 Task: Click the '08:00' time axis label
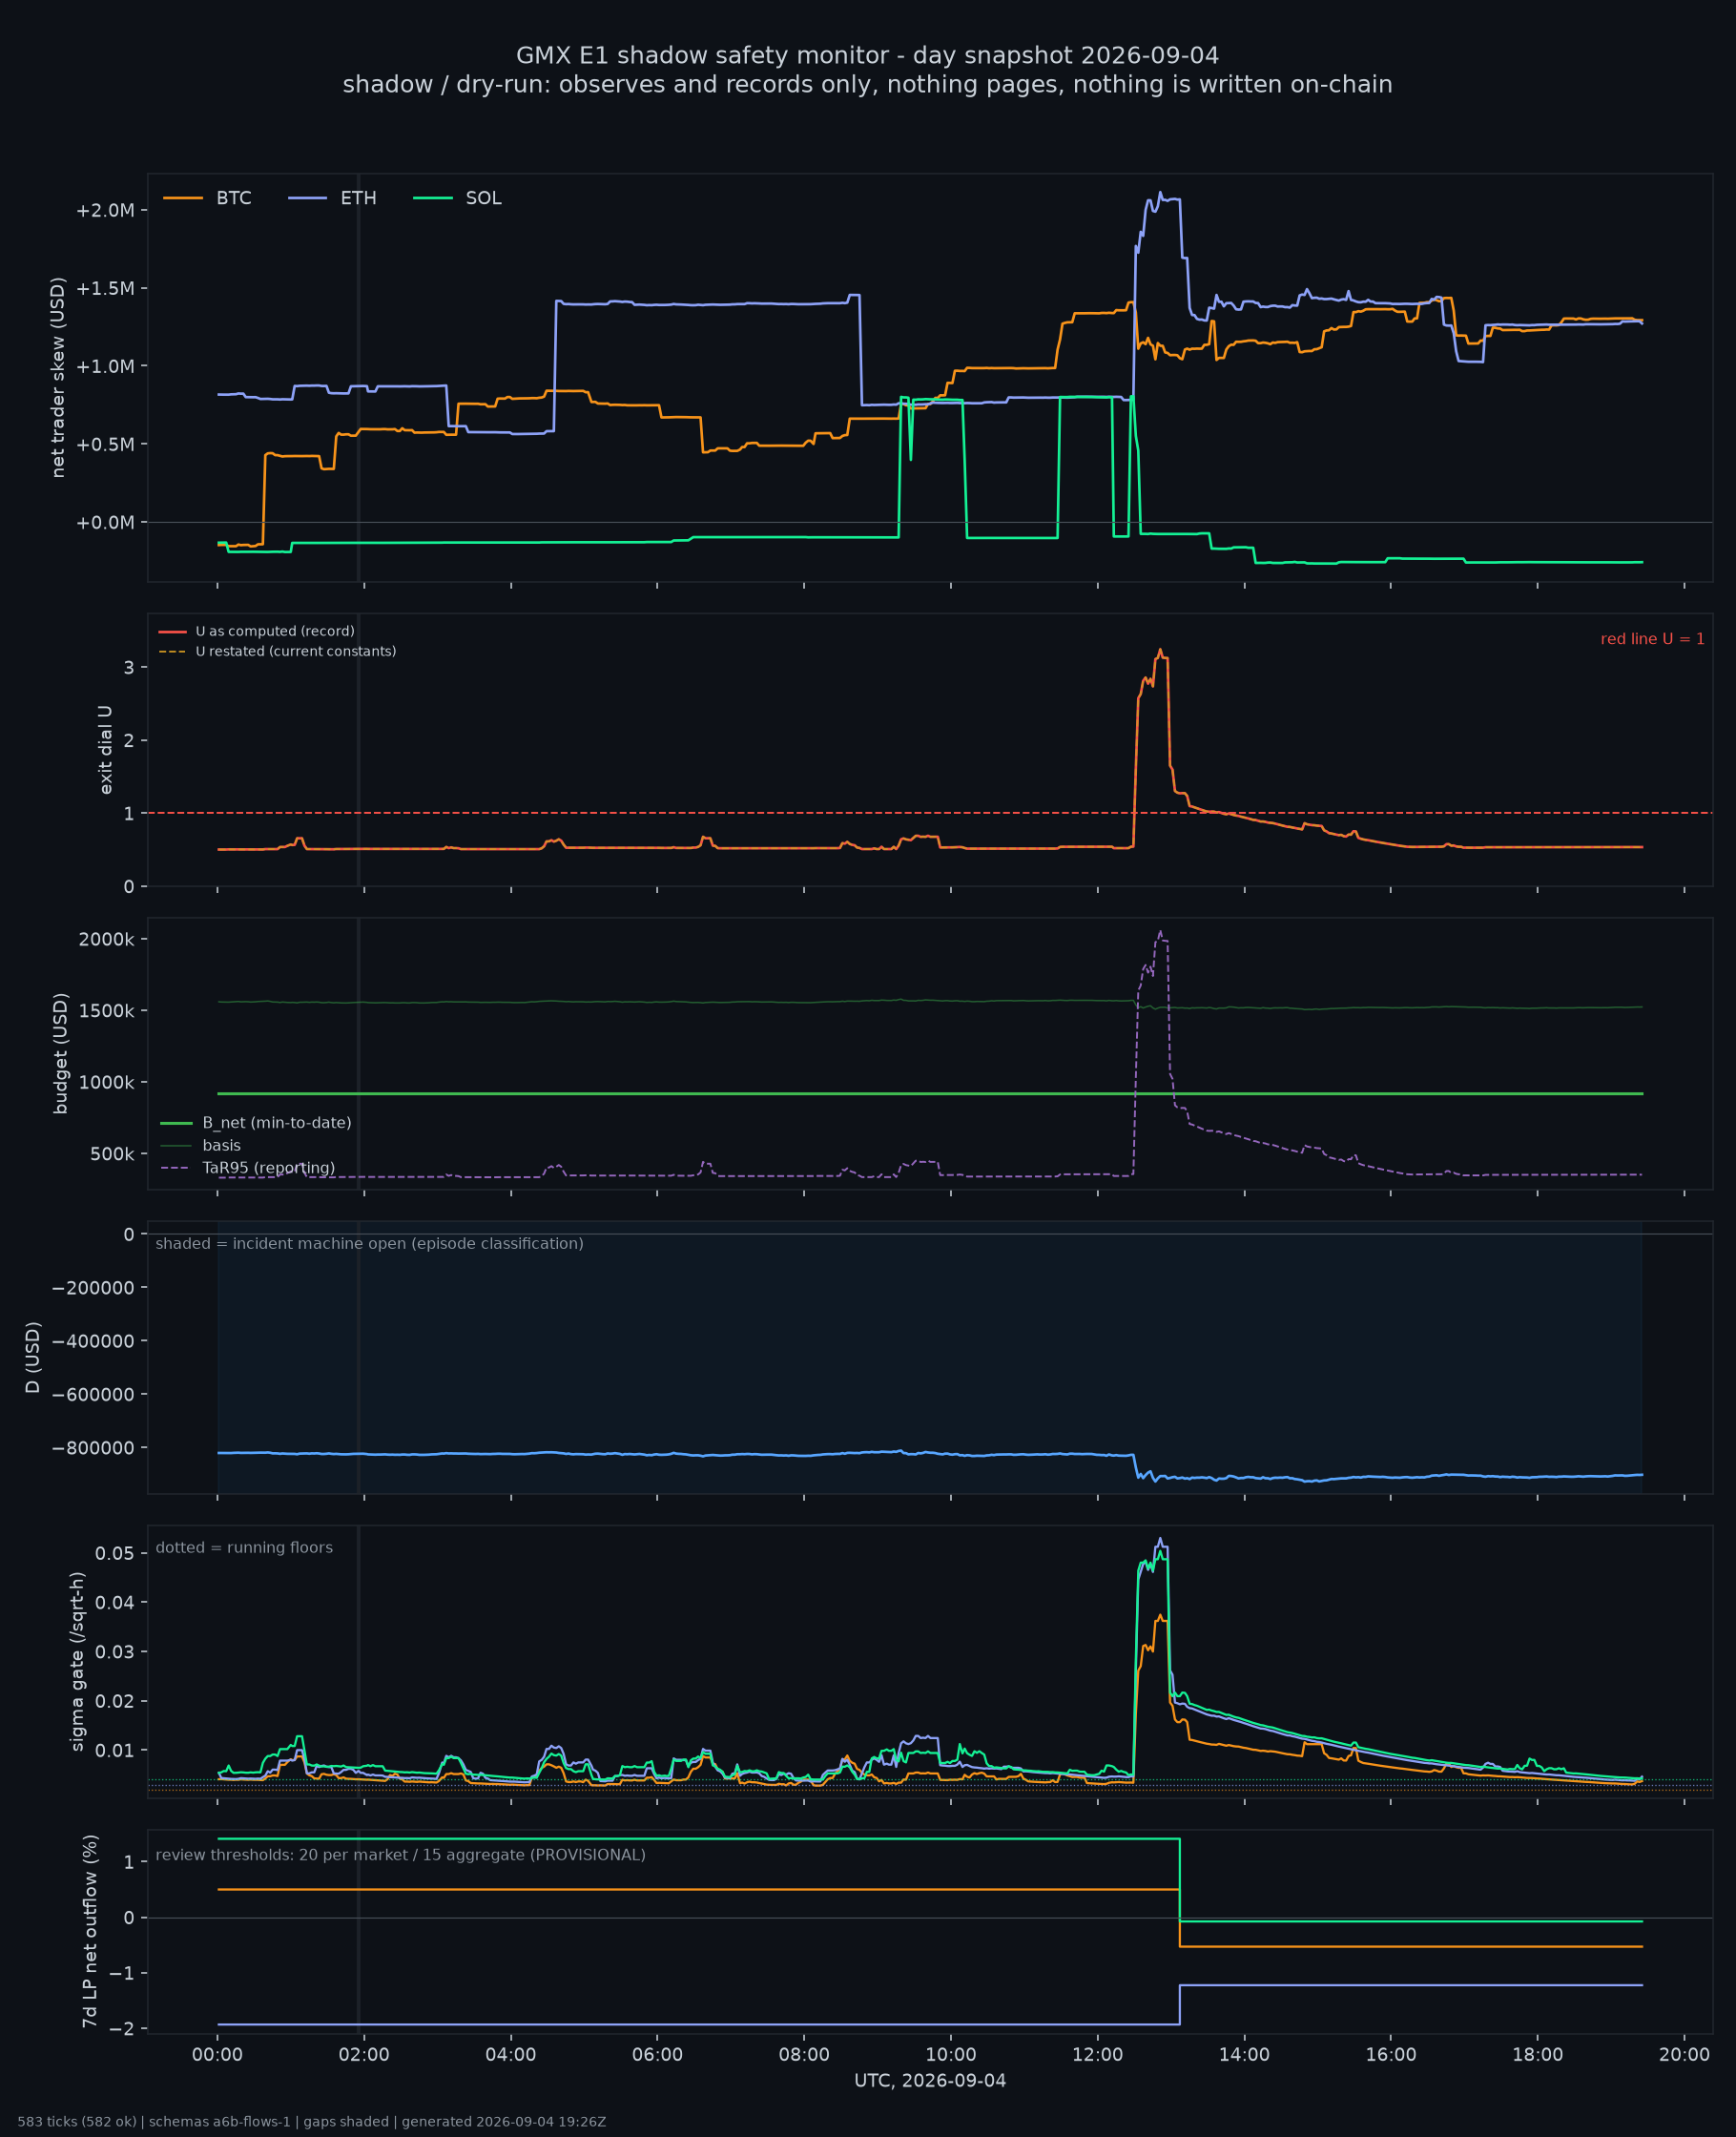(x=804, y=2055)
